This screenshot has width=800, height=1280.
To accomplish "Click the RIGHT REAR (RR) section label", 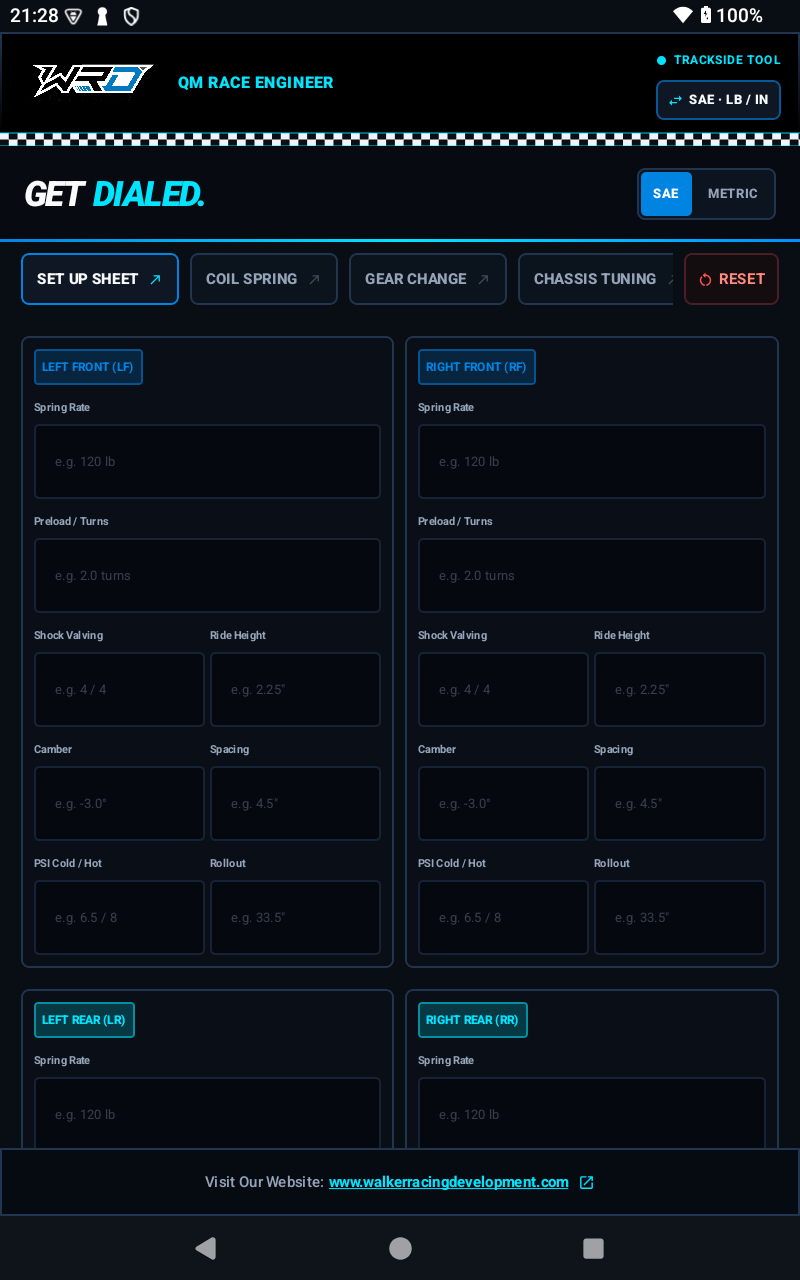I will pyautogui.click(x=472, y=1020).
